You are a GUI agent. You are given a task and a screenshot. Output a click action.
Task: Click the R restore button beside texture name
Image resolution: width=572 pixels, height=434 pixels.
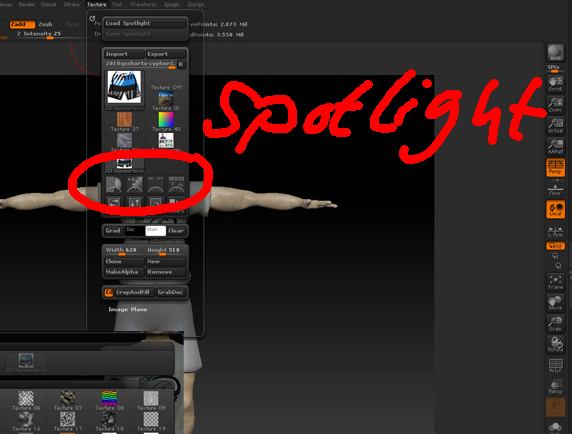[181, 64]
